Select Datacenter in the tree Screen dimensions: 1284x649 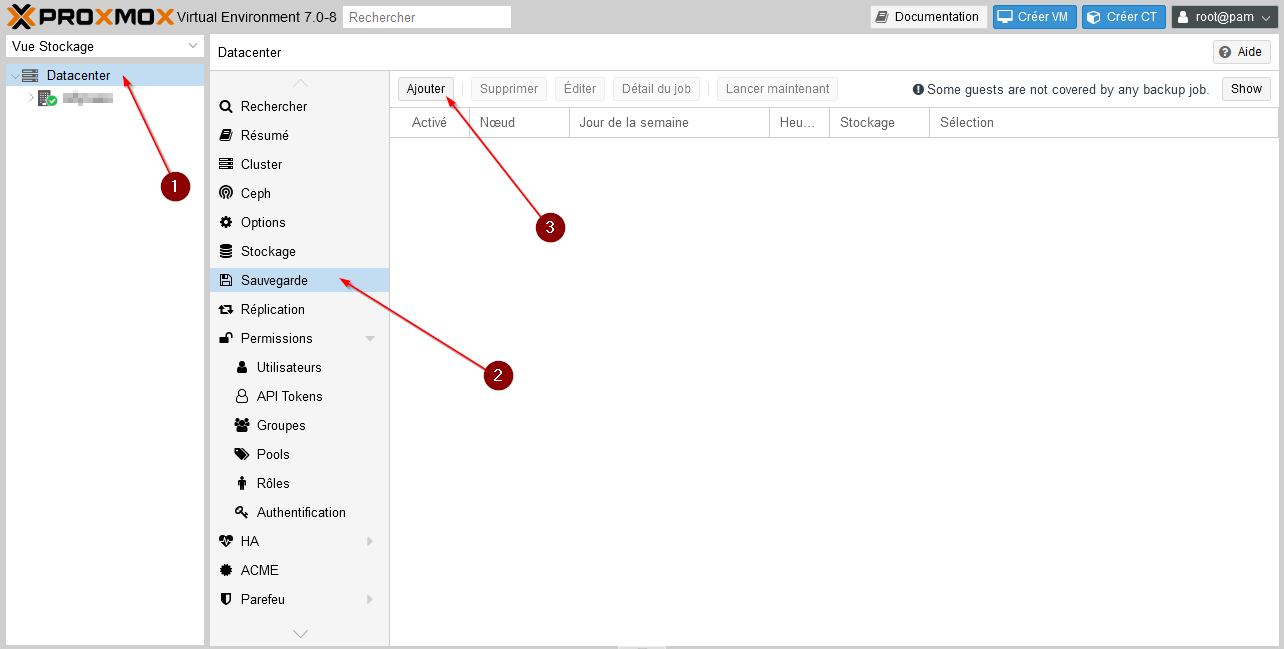point(78,75)
